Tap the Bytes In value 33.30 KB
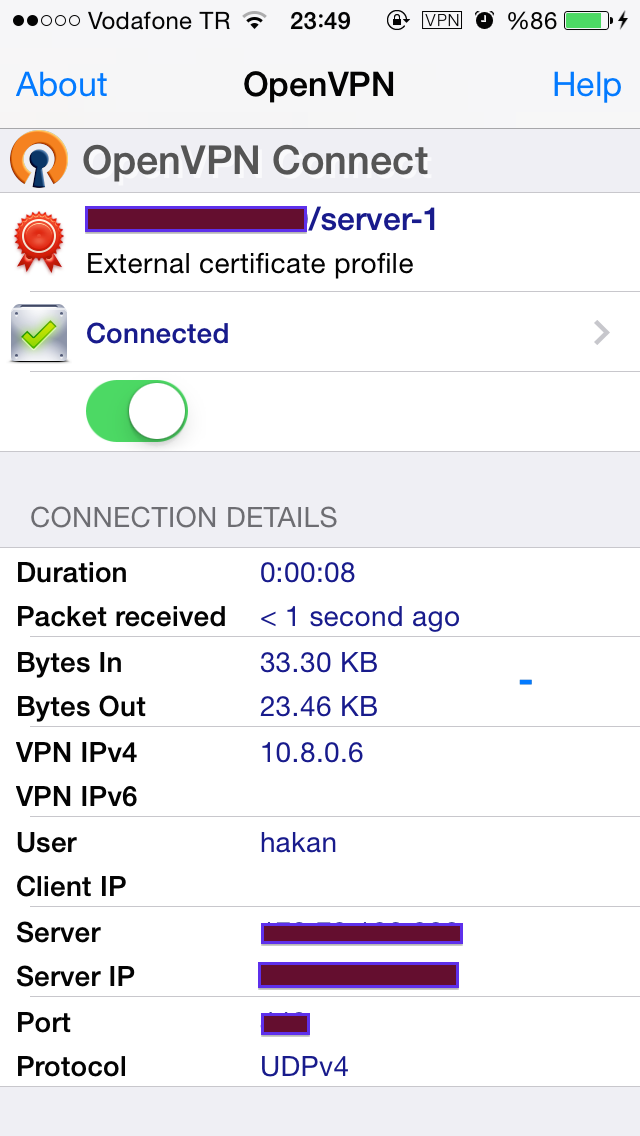 coord(319,663)
